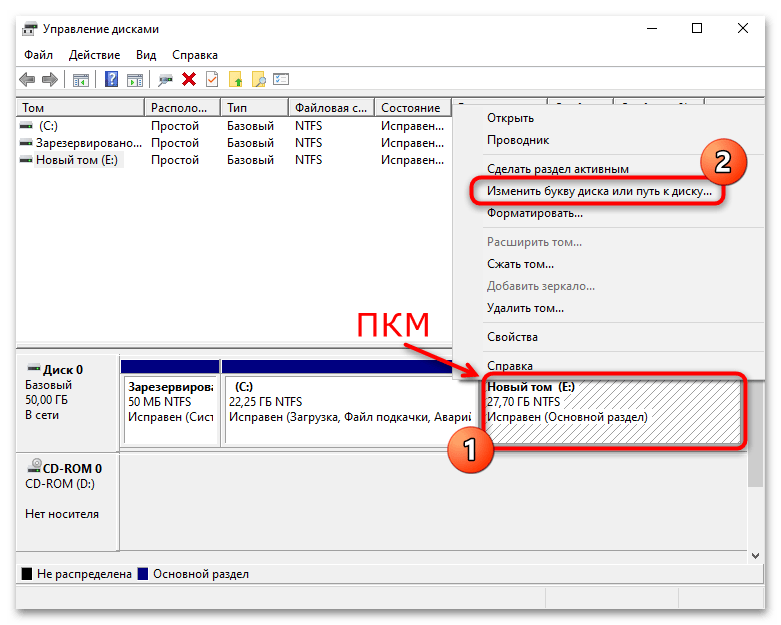The width and height of the screenshot is (781, 625).
Task: Sort by the Состояние column header
Action: point(413,108)
